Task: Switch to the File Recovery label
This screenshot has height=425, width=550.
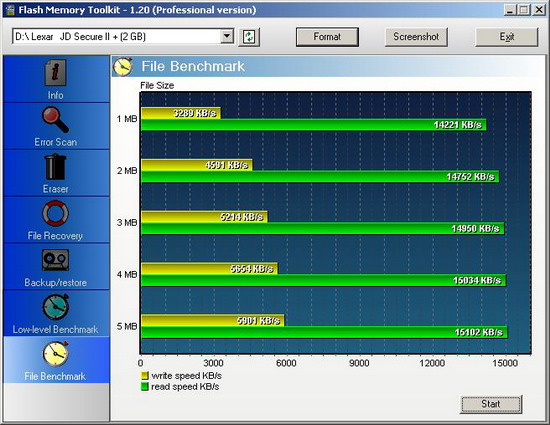Action: point(55,236)
